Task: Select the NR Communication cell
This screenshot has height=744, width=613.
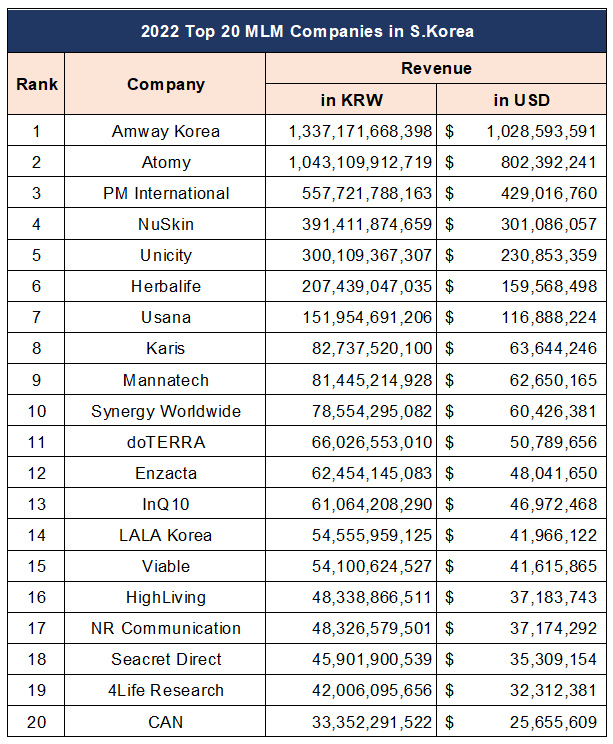Action: coord(166,628)
